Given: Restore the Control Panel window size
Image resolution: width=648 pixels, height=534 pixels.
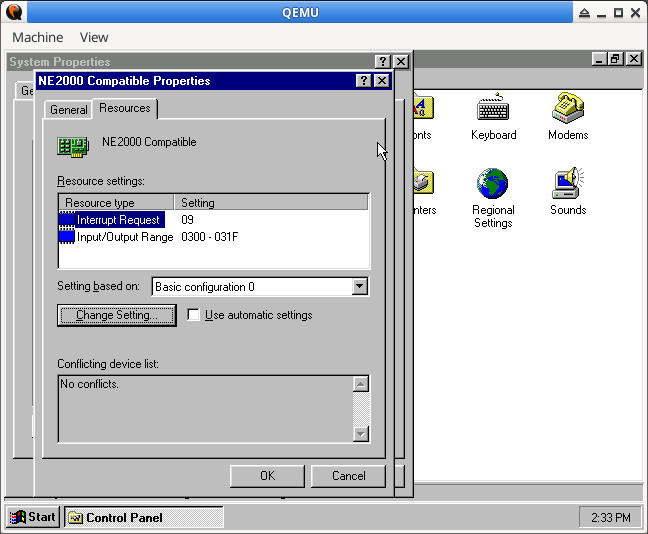Looking at the screenshot, I should click(x=615, y=59).
